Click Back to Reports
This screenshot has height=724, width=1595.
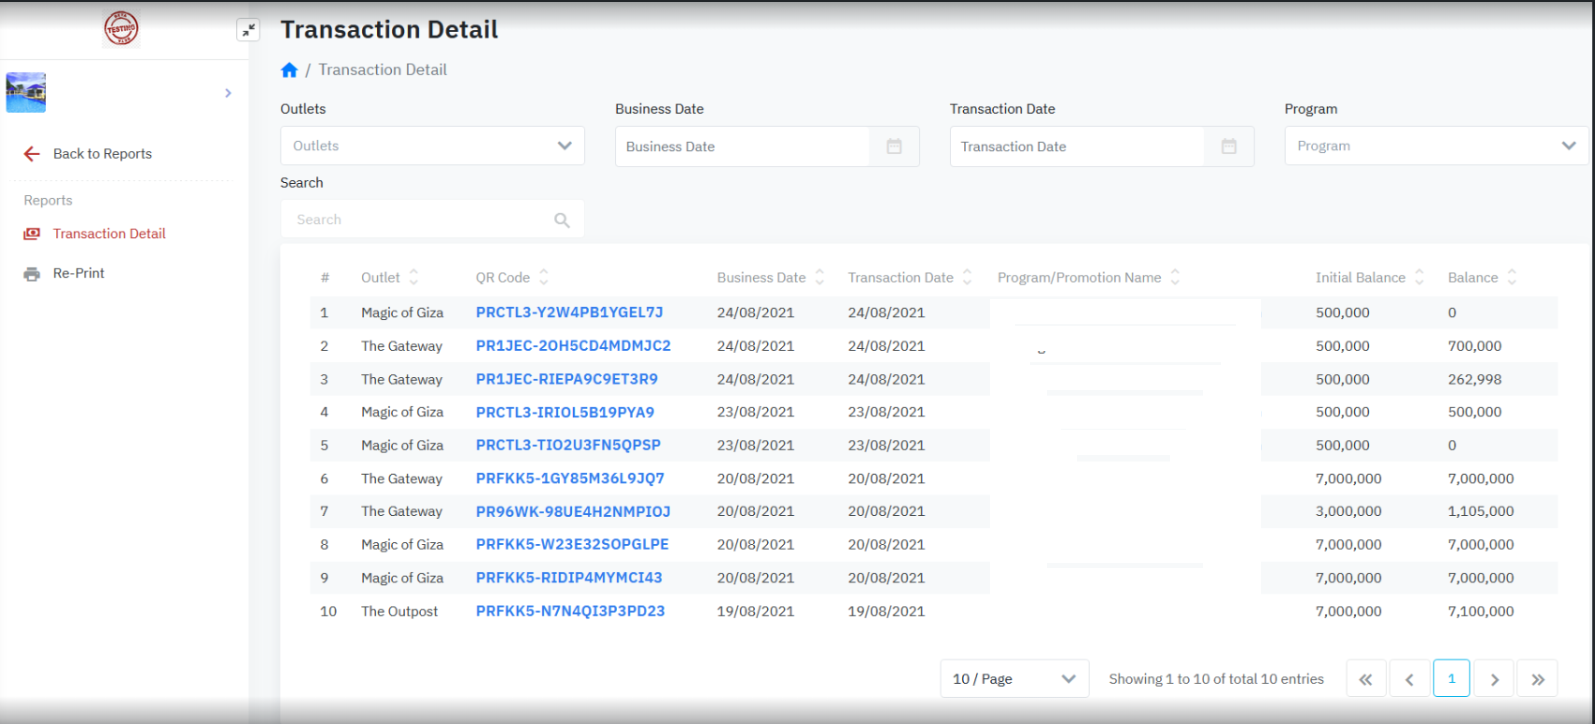coord(102,154)
